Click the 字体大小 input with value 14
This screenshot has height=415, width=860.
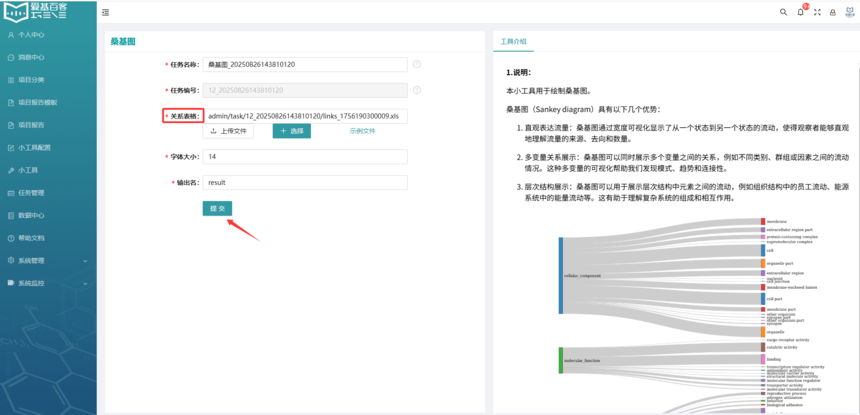click(x=305, y=157)
